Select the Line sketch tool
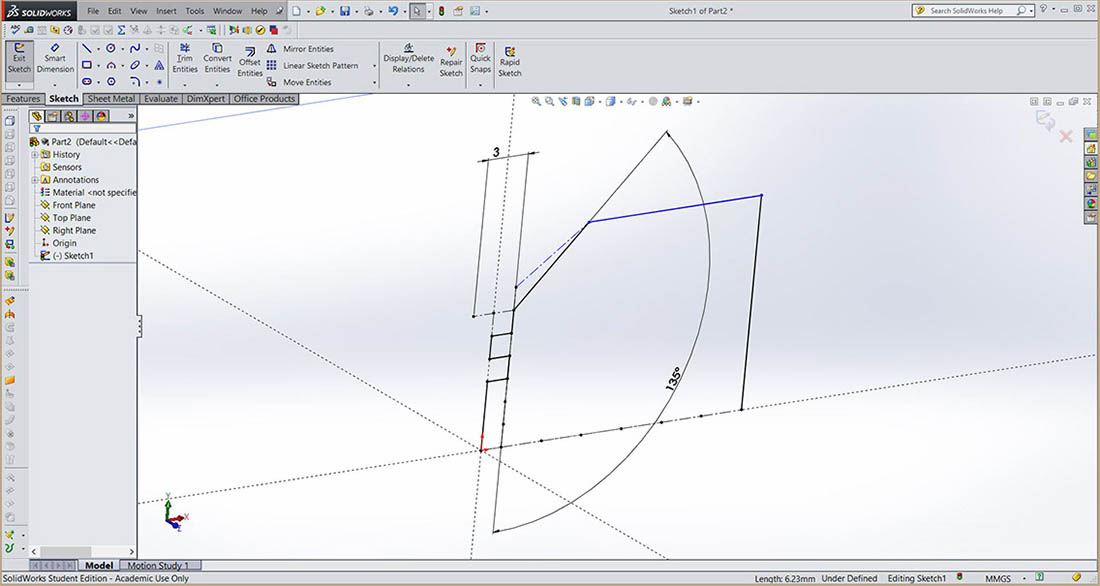 (86, 48)
